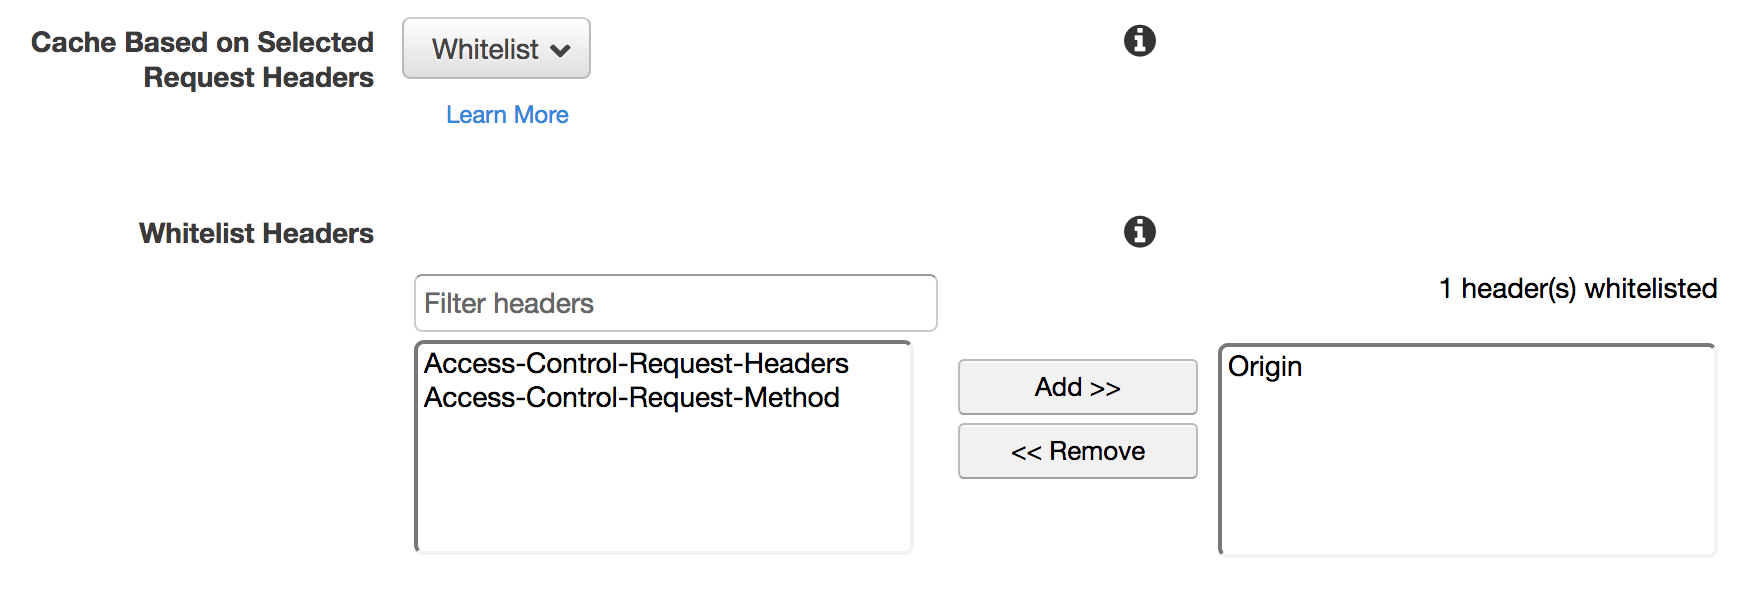Click empty area below Origin in whitelisted box

pos(1467,470)
